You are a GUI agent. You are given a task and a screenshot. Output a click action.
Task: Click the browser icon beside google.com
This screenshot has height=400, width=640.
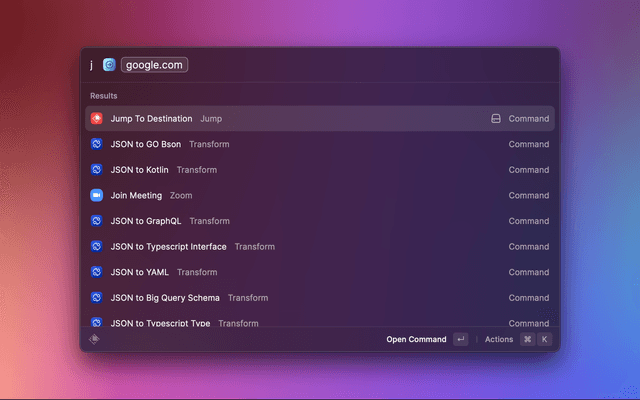pyautogui.click(x=109, y=65)
